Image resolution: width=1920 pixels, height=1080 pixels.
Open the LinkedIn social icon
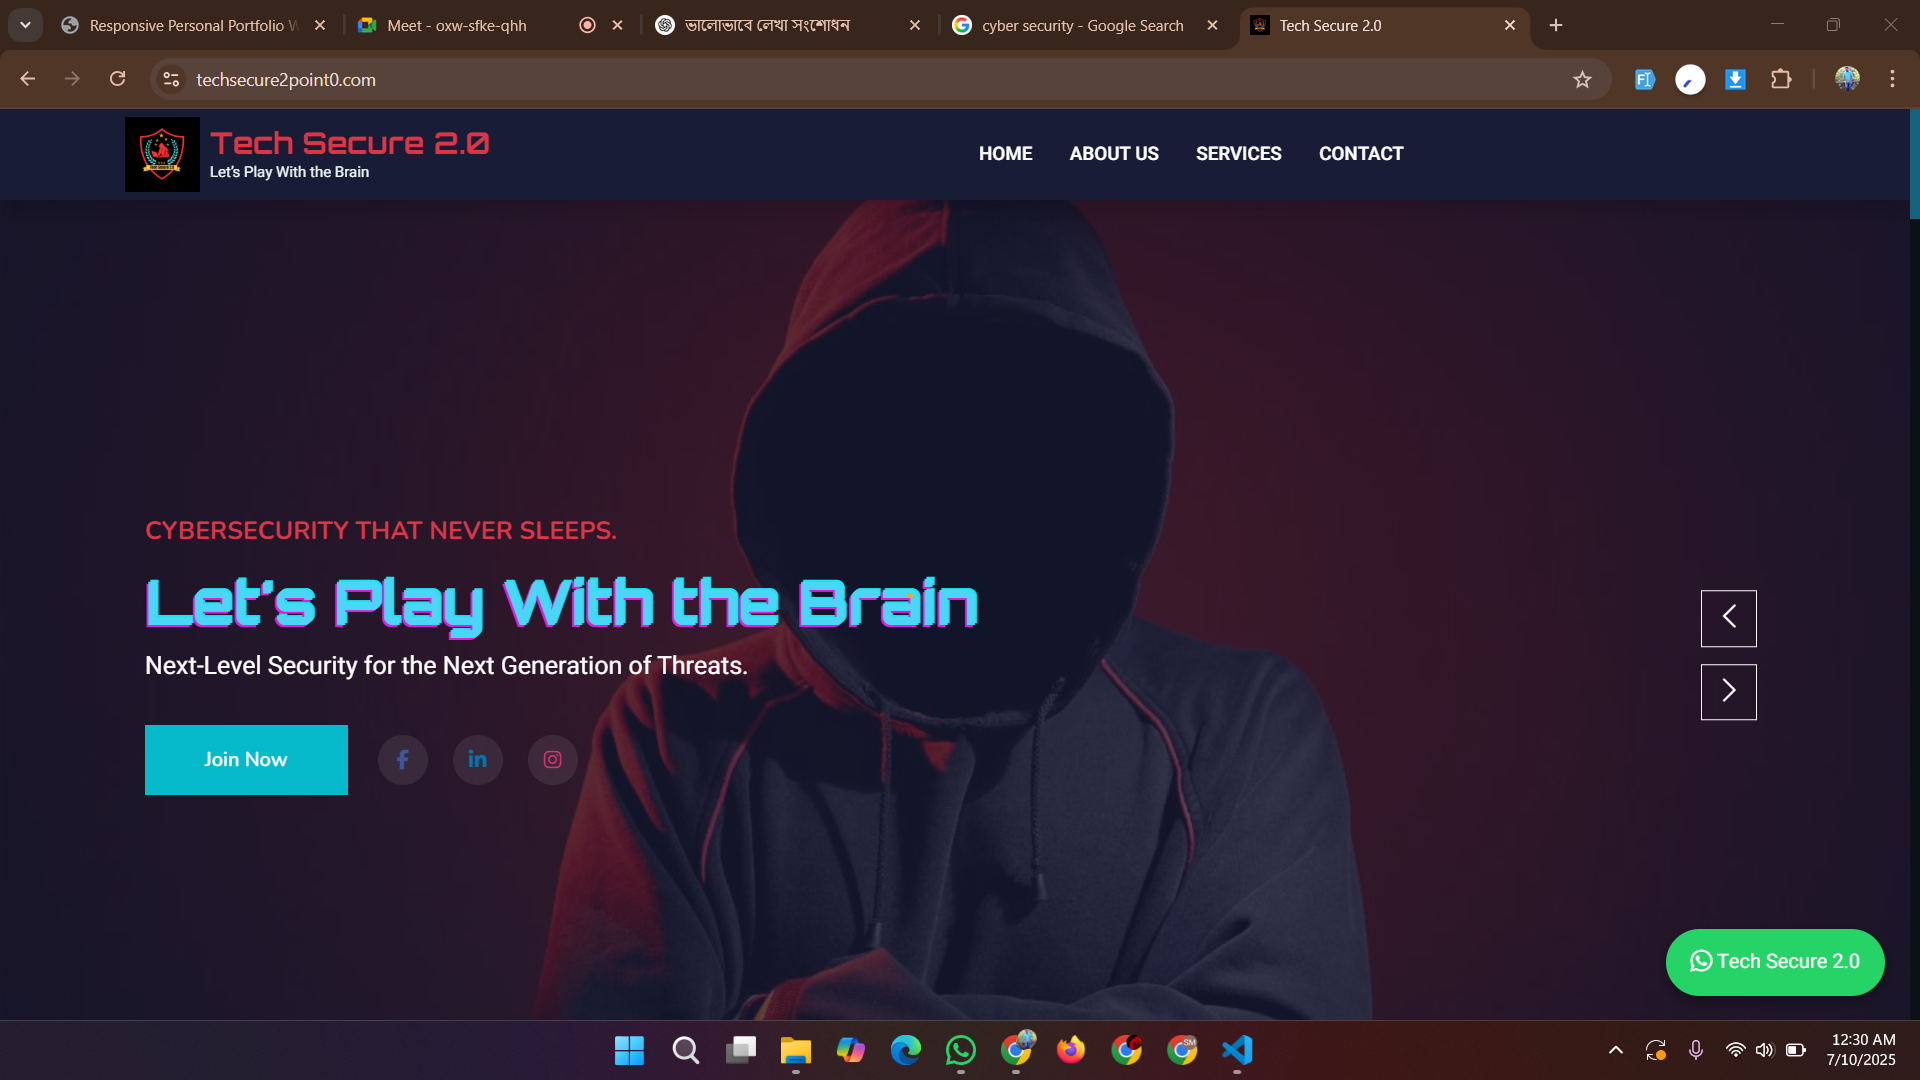pyautogui.click(x=477, y=760)
